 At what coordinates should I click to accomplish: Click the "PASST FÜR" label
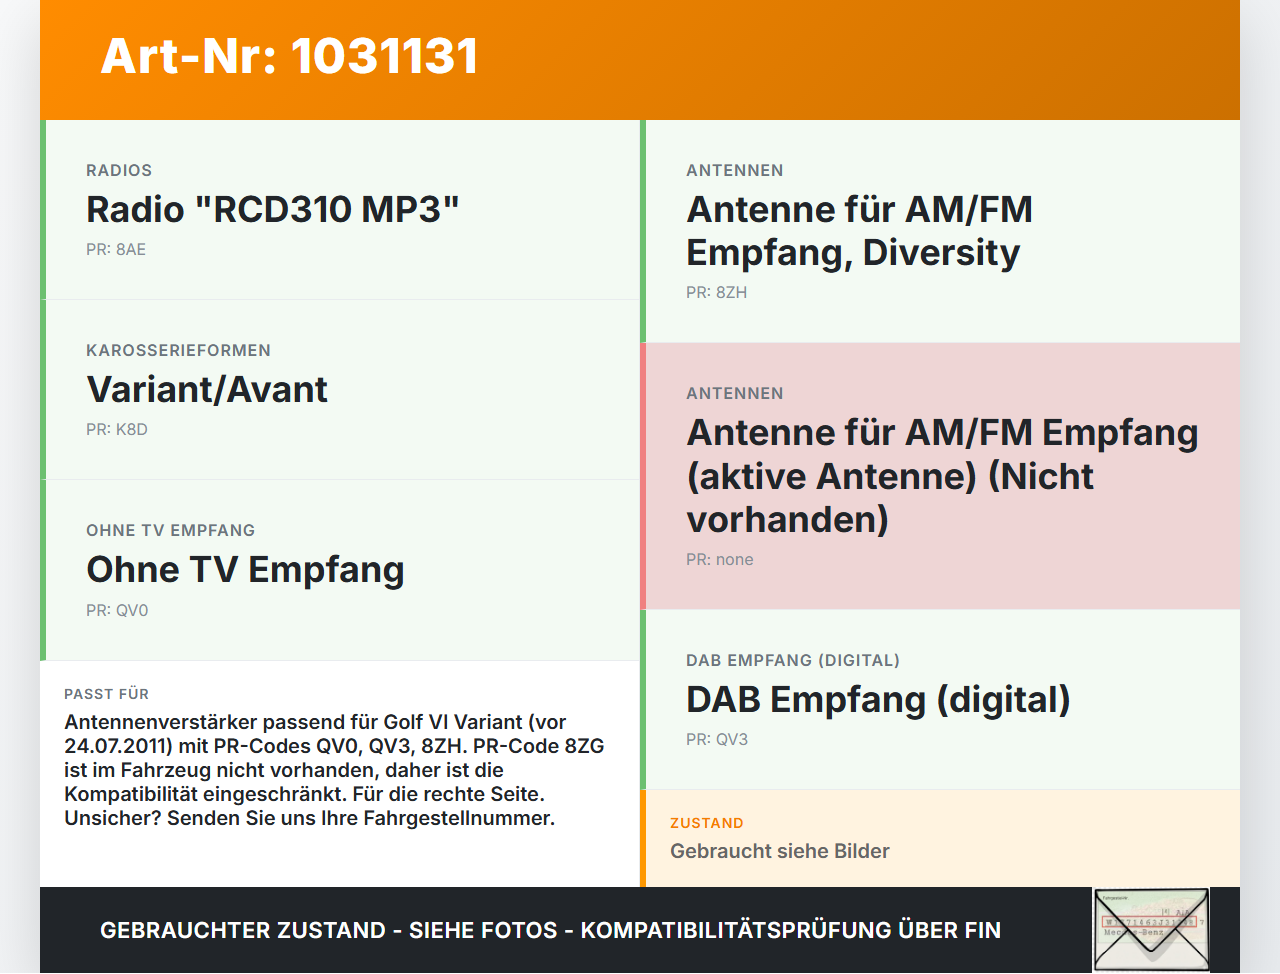click(x=106, y=694)
